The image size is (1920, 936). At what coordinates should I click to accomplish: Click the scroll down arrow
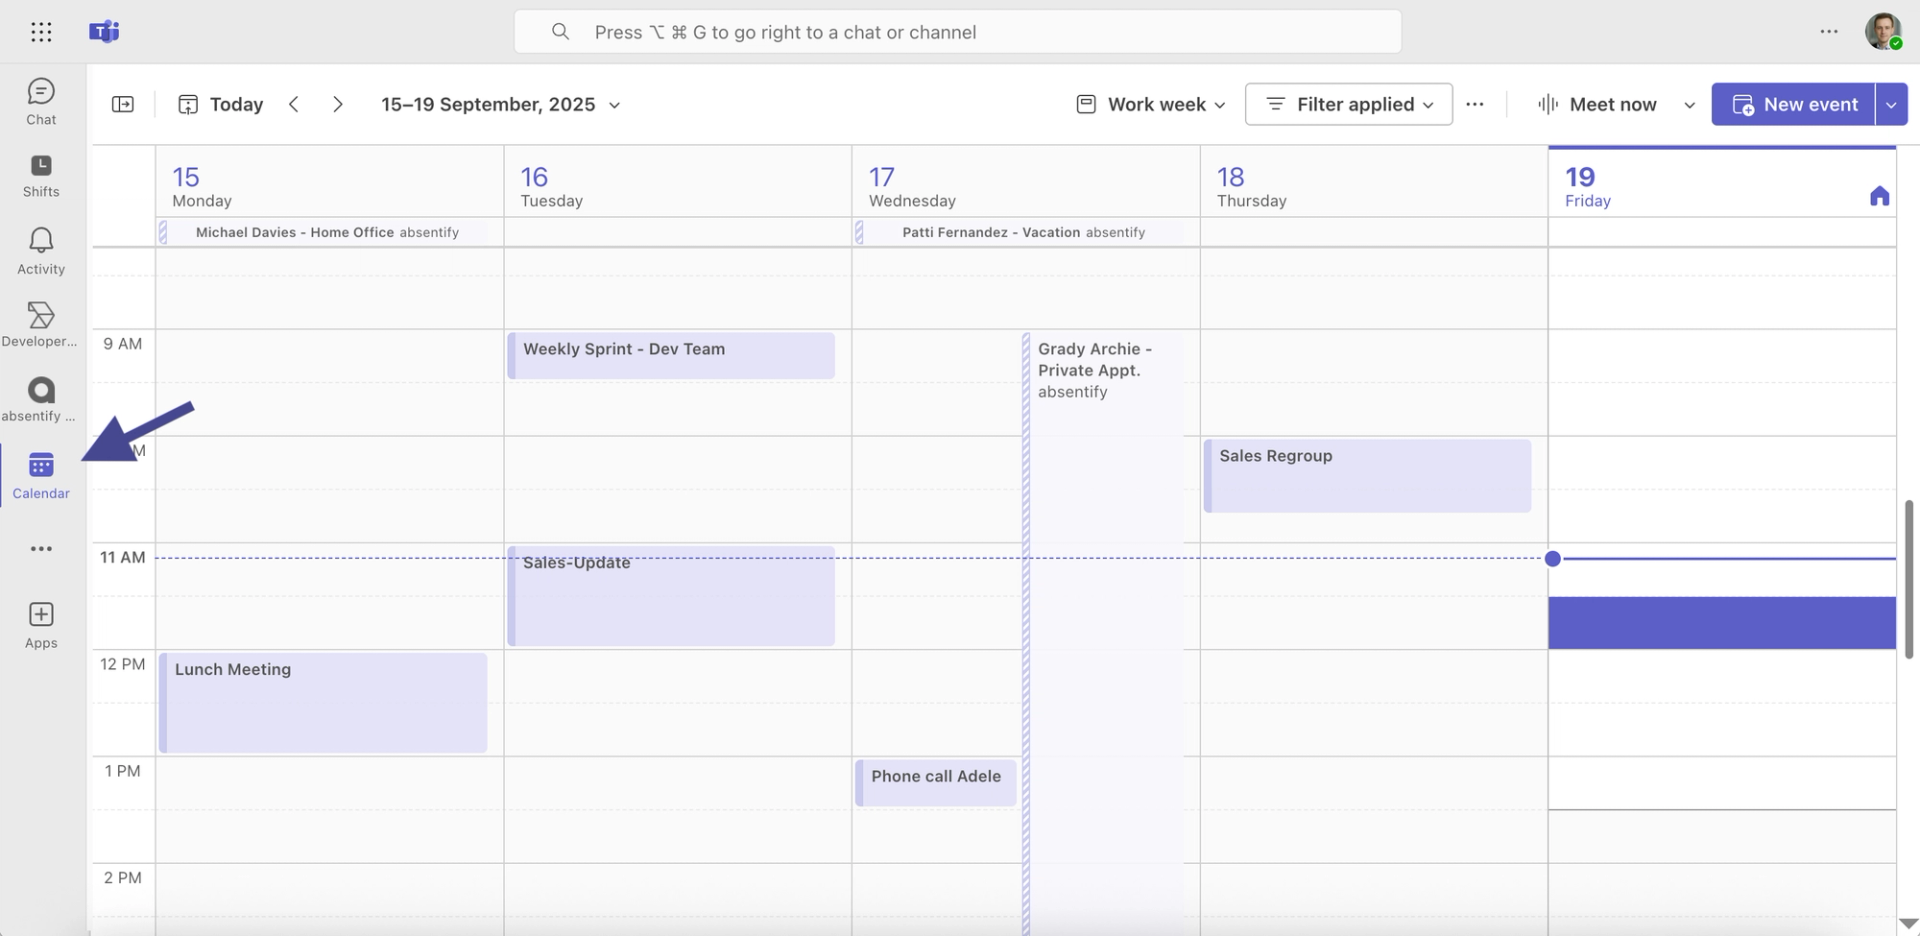[x=1908, y=924]
